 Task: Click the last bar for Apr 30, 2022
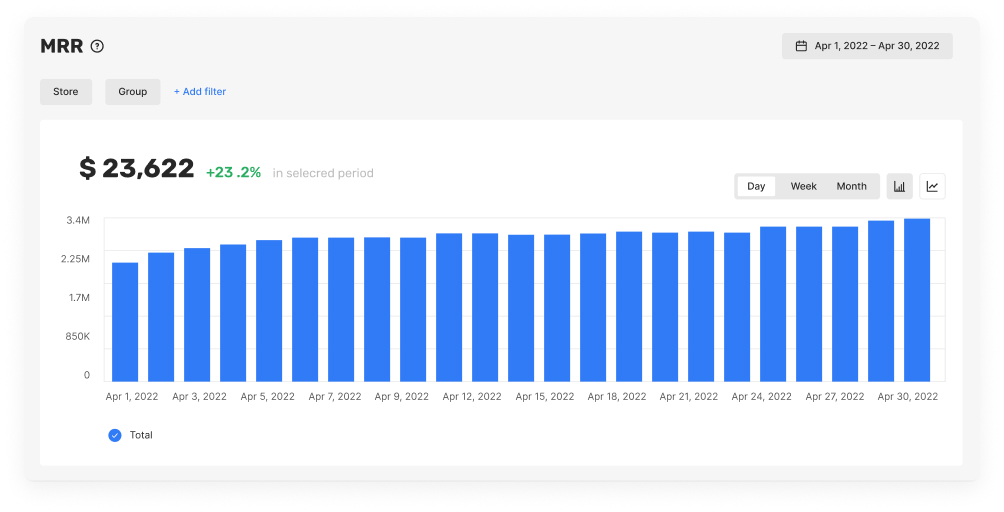(917, 300)
